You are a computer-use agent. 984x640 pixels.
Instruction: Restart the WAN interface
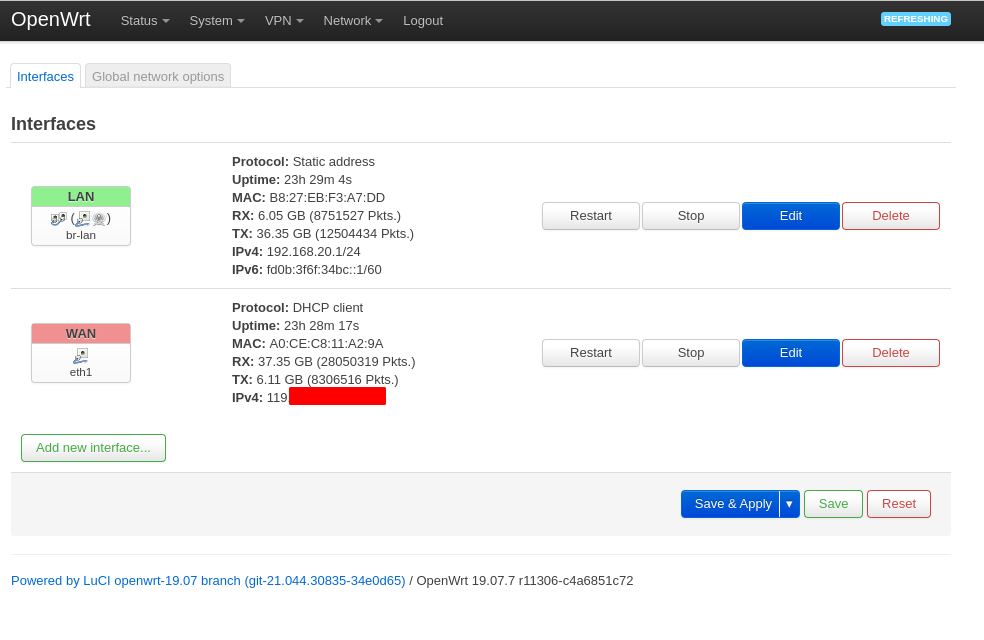pyautogui.click(x=591, y=353)
